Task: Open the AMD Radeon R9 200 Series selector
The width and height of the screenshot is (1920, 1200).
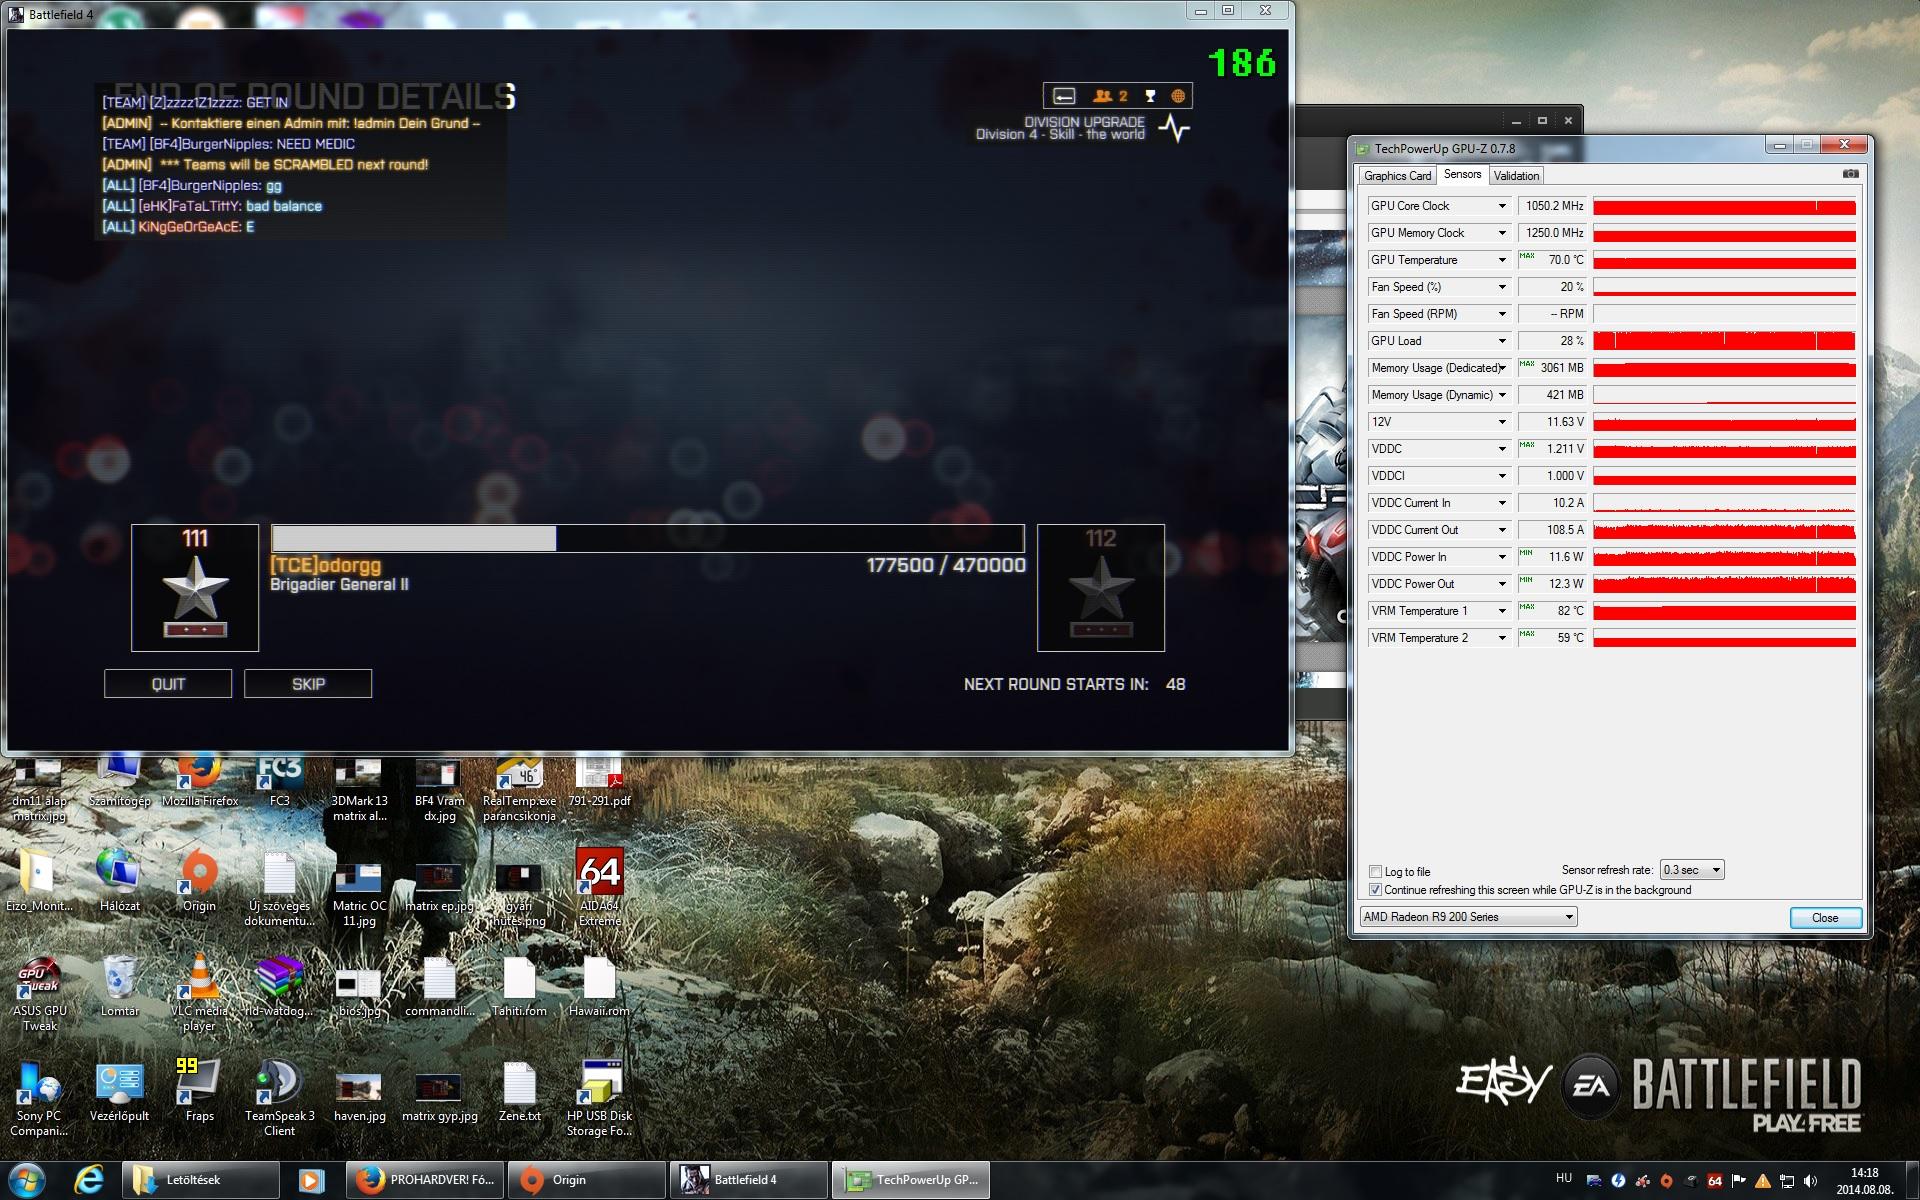Action: 1468,917
